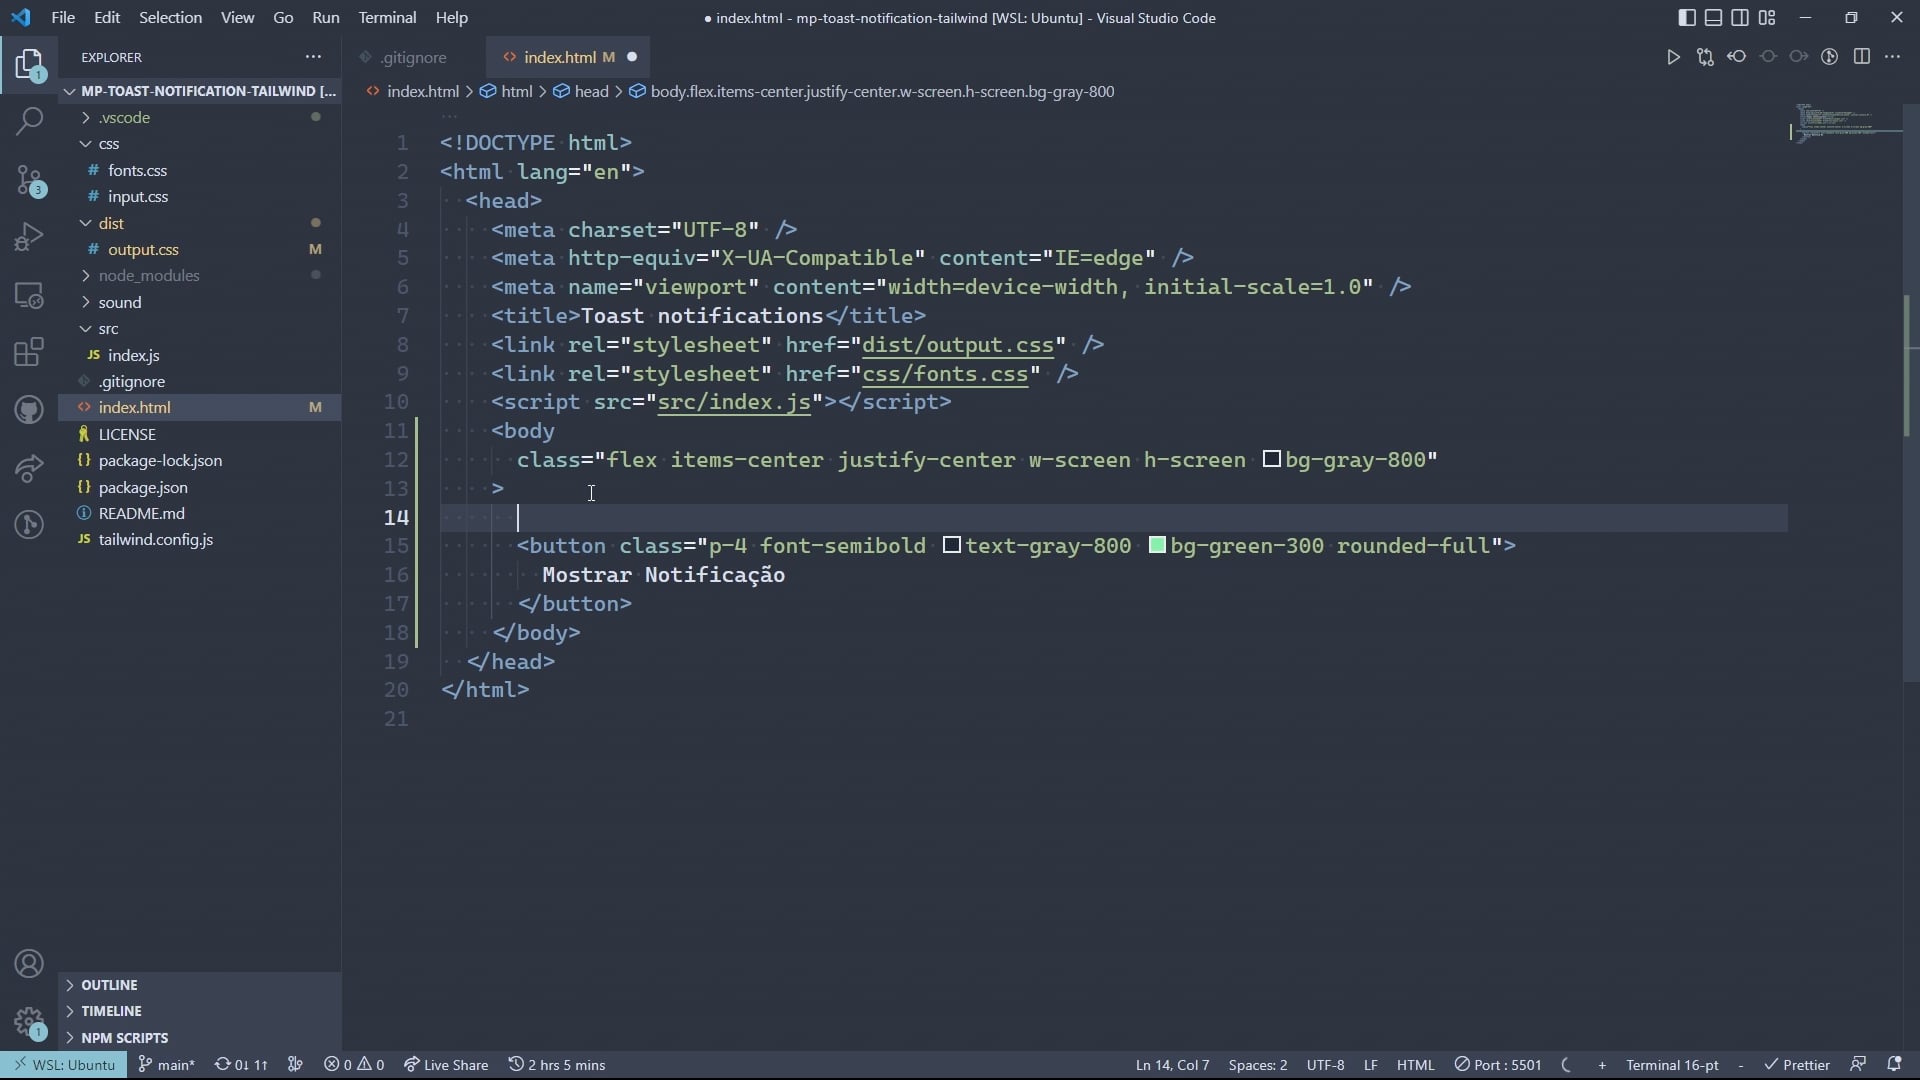Expand the TIMELINE section
The width and height of the screenshot is (1920, 1080).
click(200, 1011)
